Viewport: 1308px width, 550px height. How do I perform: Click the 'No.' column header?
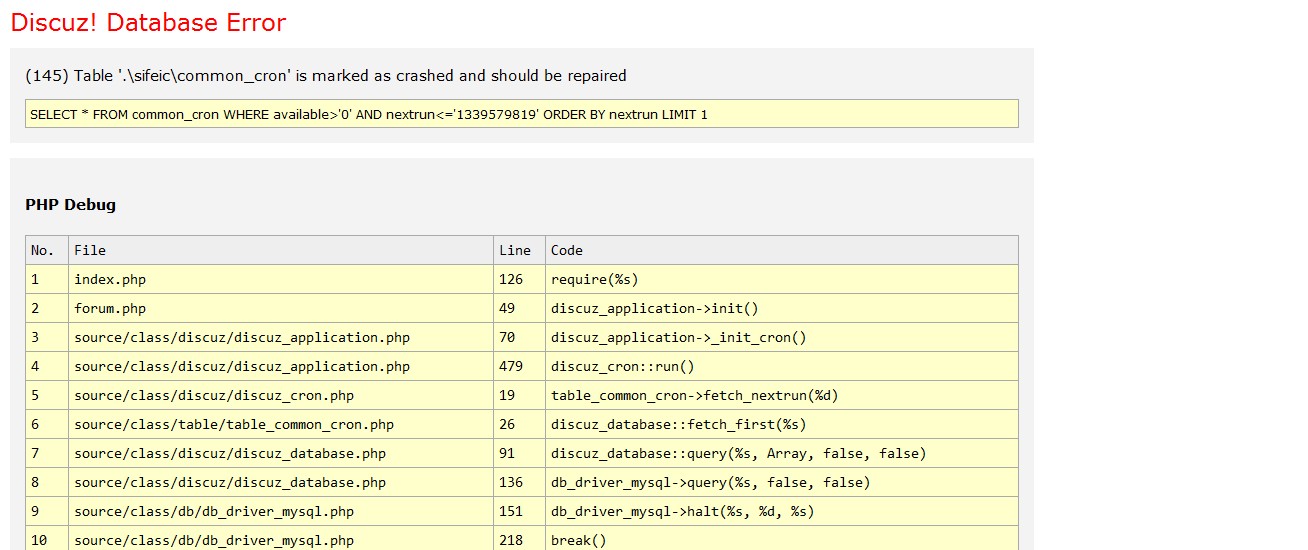click(x=47, y=250)
